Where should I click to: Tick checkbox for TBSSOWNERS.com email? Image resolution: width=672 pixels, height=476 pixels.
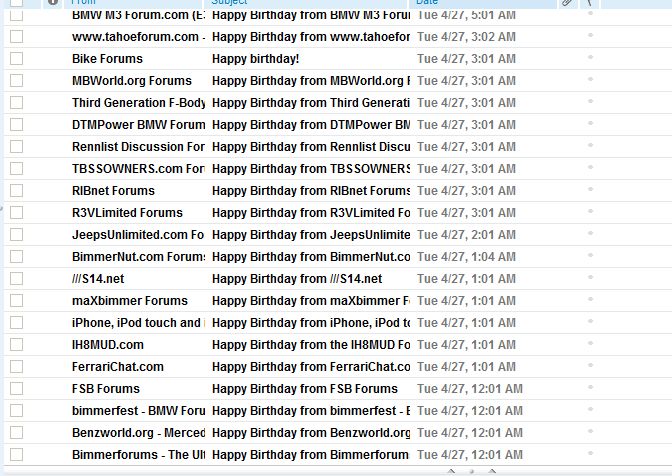(16, 168)
